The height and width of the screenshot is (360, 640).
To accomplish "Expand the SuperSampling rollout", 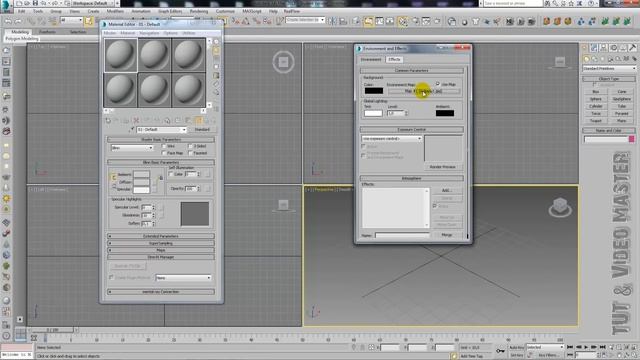I will point(161,243).
